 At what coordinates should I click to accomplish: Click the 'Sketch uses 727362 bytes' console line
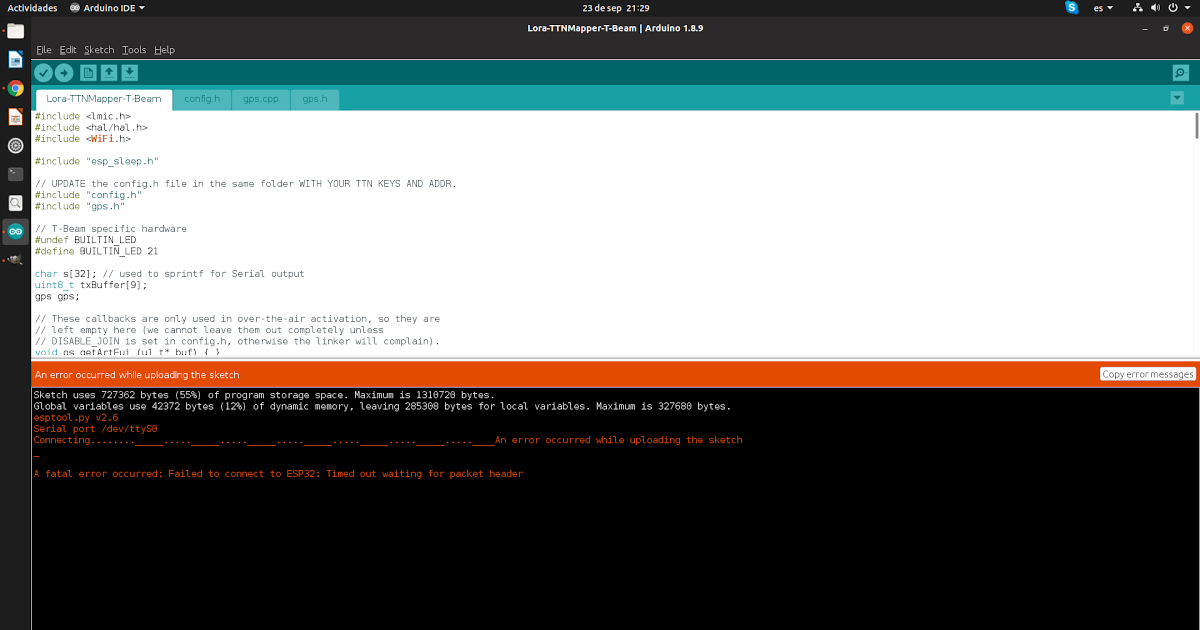264,396
